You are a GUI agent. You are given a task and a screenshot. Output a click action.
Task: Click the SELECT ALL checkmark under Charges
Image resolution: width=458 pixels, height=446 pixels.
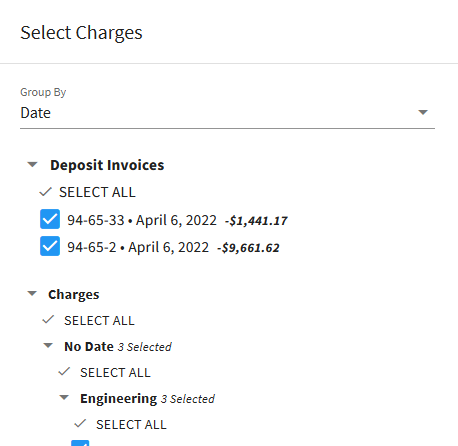(x=48, y=320)
